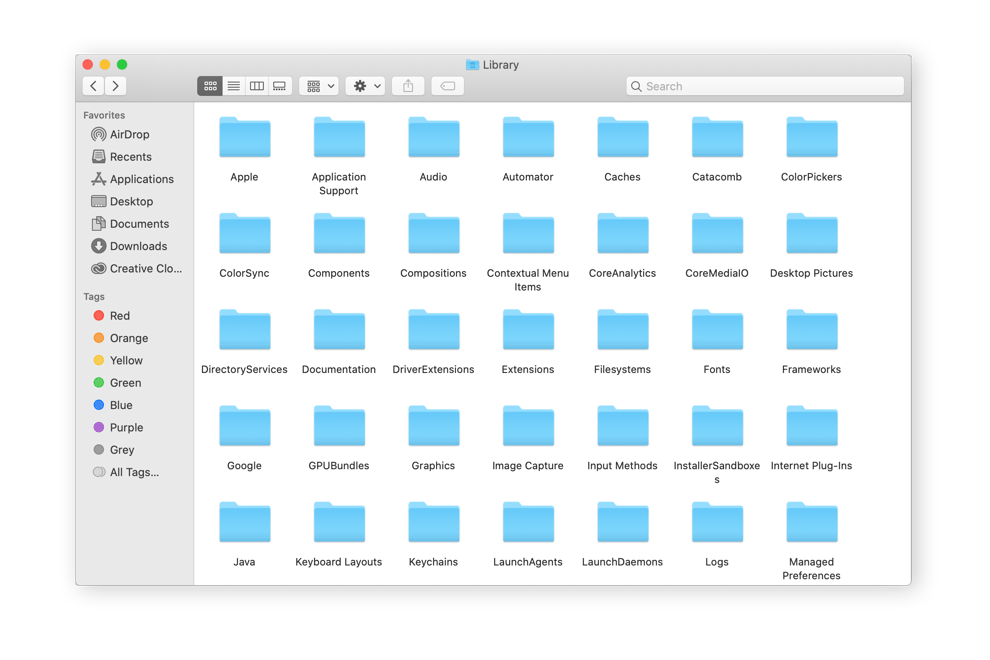The image size is (990, 660).
Task: Select the Image Capture folder
Action: point(528,438)
